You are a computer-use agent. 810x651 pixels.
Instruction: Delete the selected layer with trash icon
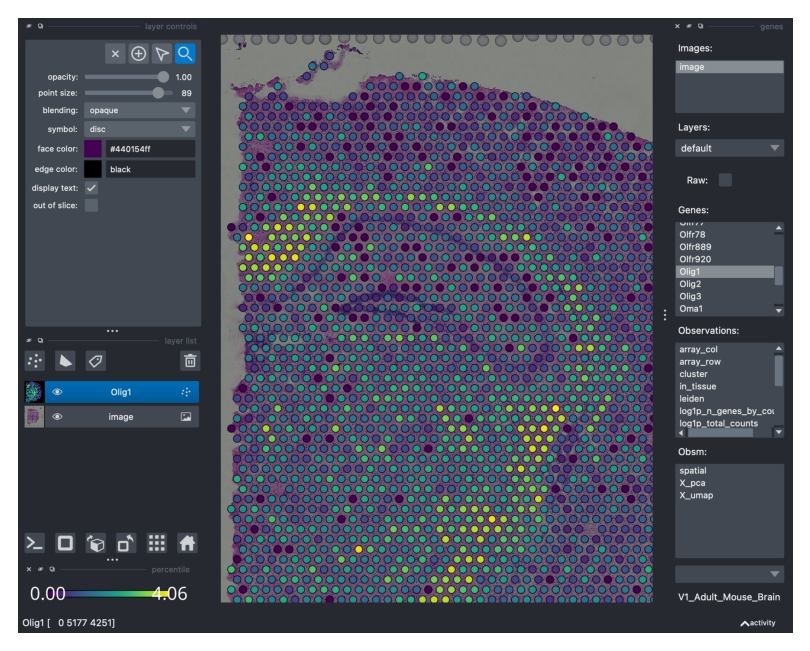pyautogui.click(x=189, y=361)
